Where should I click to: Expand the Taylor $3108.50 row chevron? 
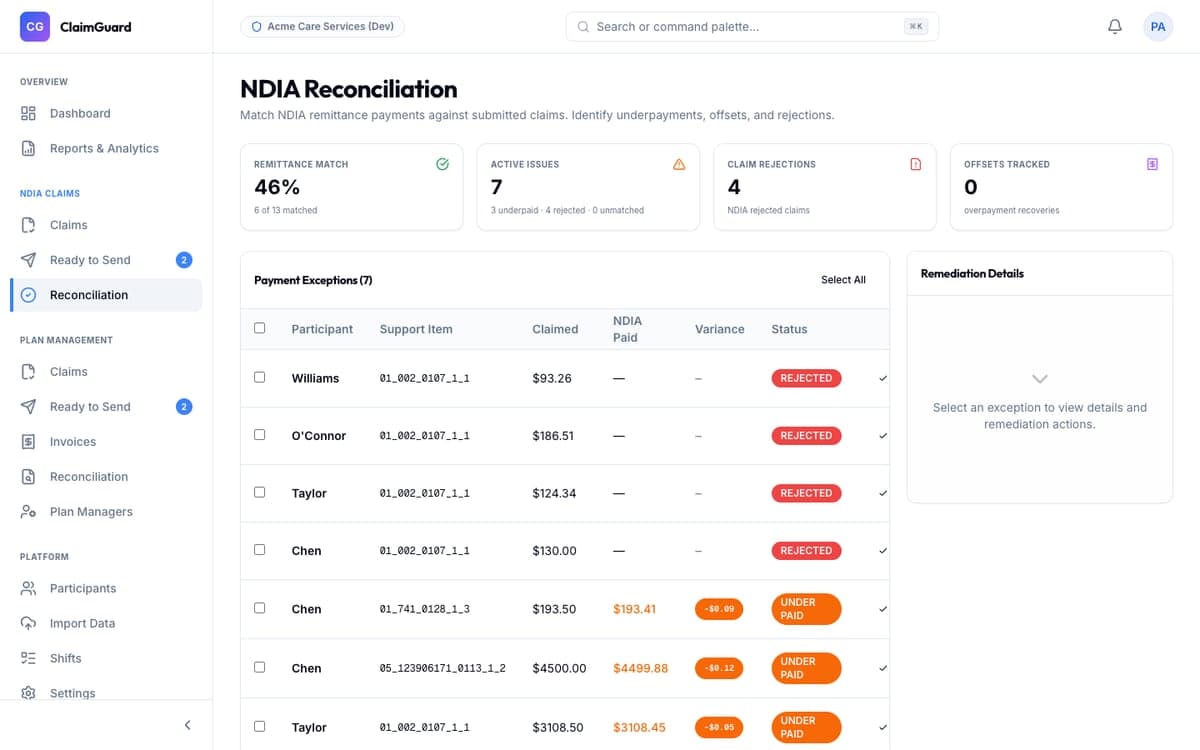[x=882, y=727]
